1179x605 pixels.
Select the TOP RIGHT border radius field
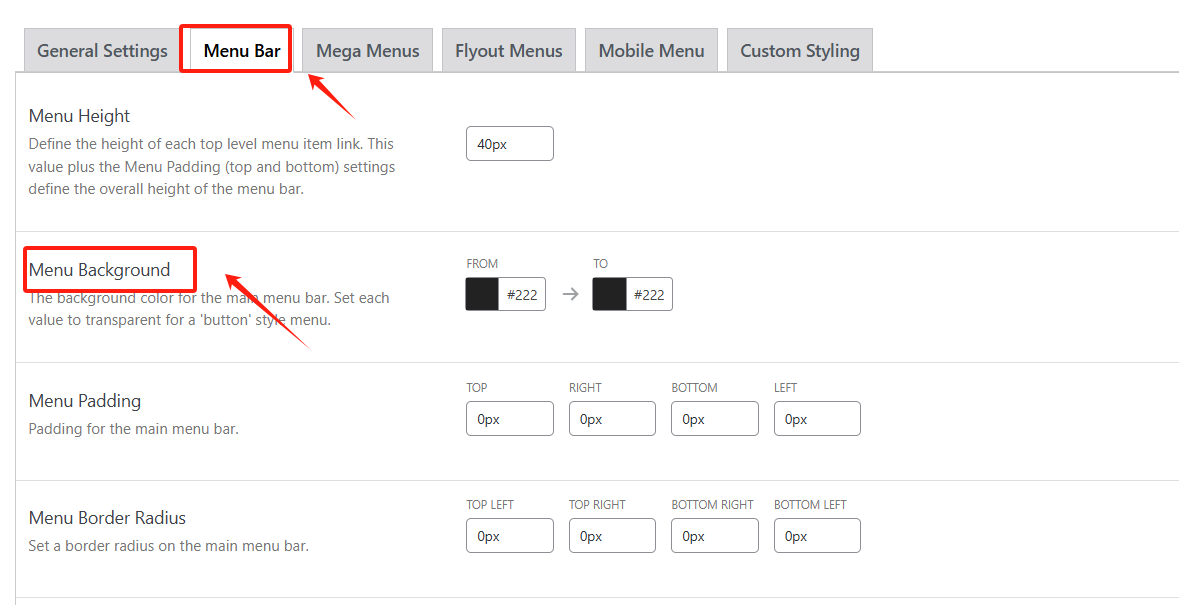pyautogui.click(x=612, y=535)
